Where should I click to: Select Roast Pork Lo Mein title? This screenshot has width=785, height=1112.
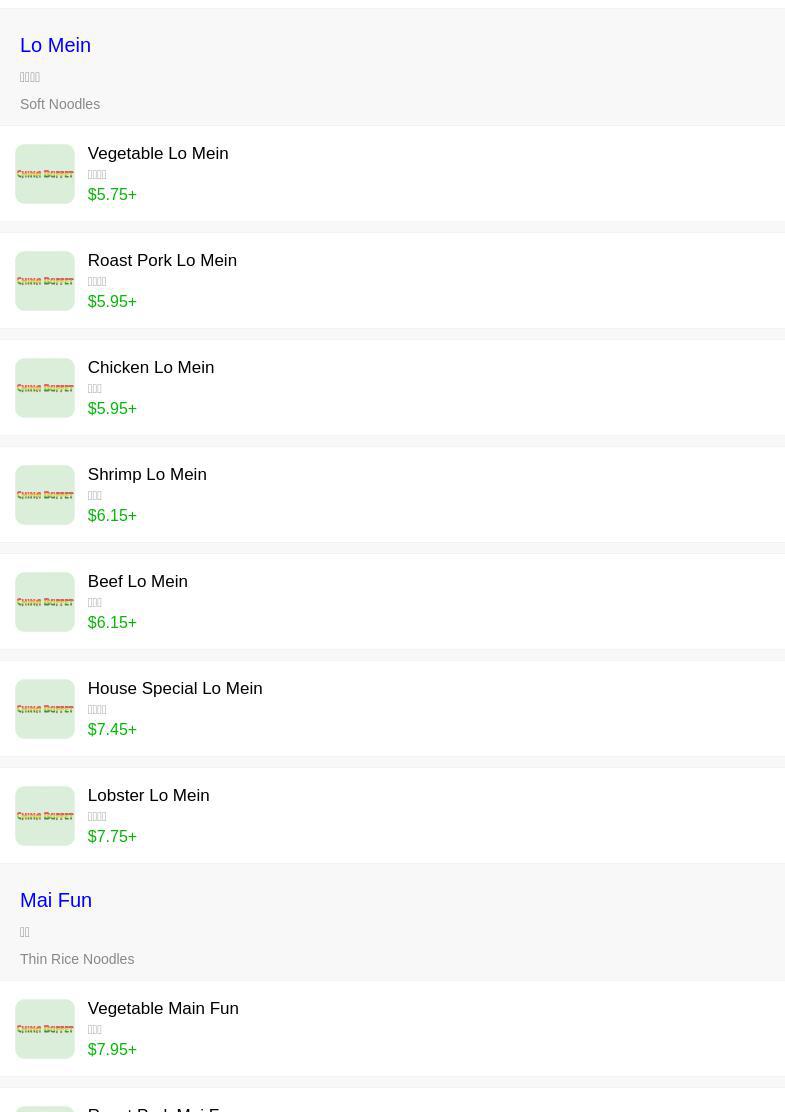tap(162, 260)
